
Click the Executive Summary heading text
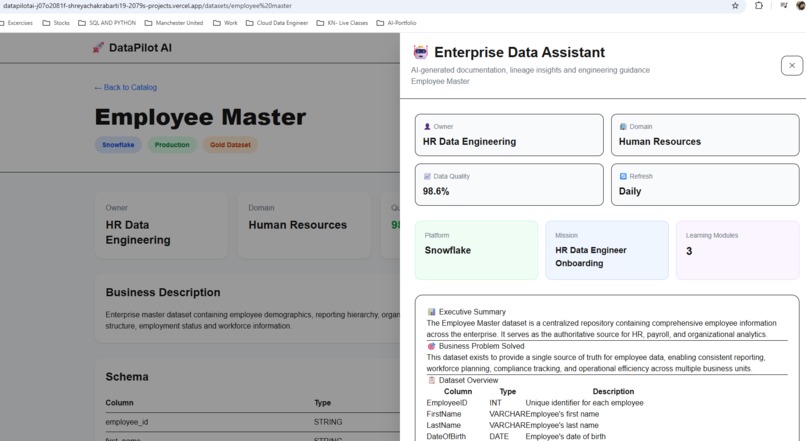point(472,312)
